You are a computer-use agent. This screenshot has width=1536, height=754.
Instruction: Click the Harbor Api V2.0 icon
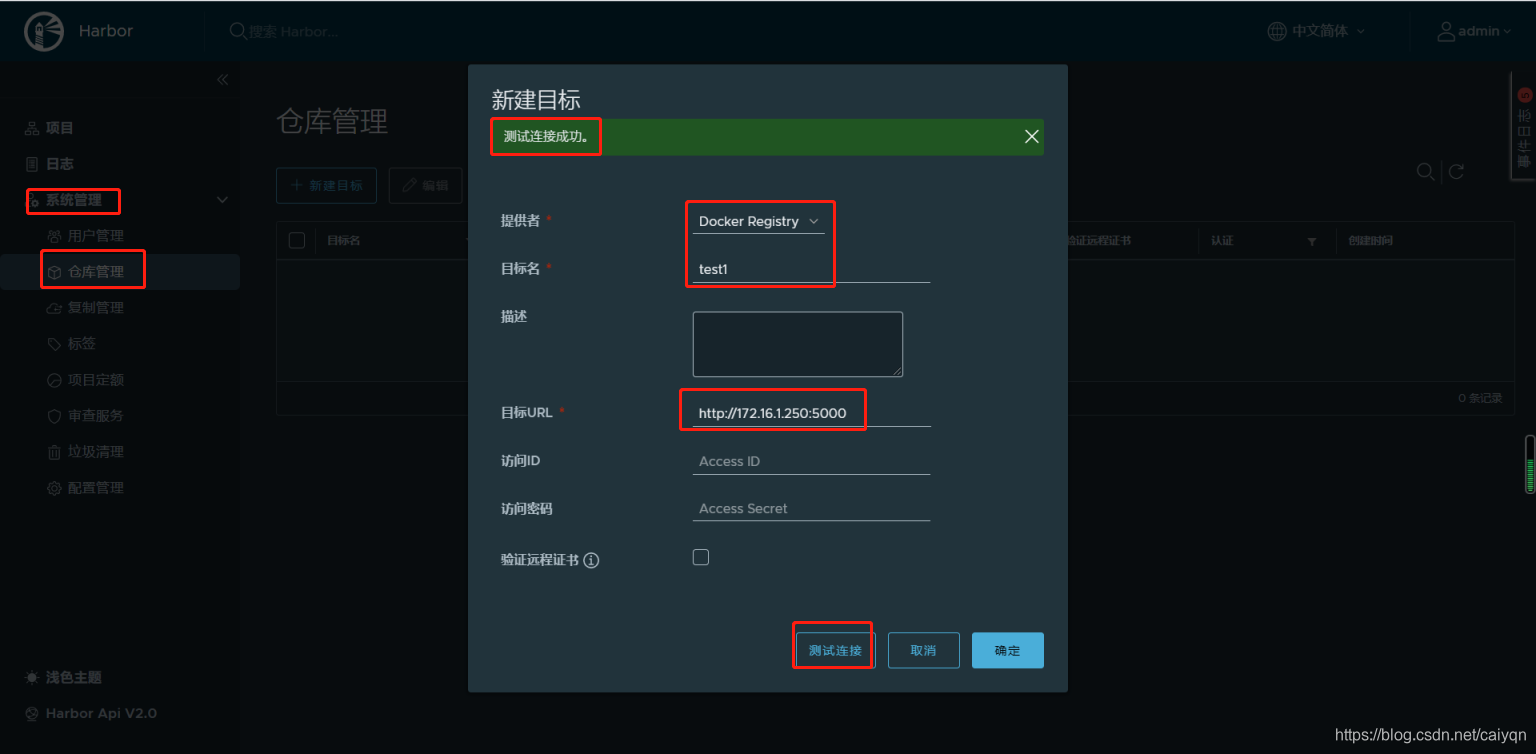coord(32,714)
